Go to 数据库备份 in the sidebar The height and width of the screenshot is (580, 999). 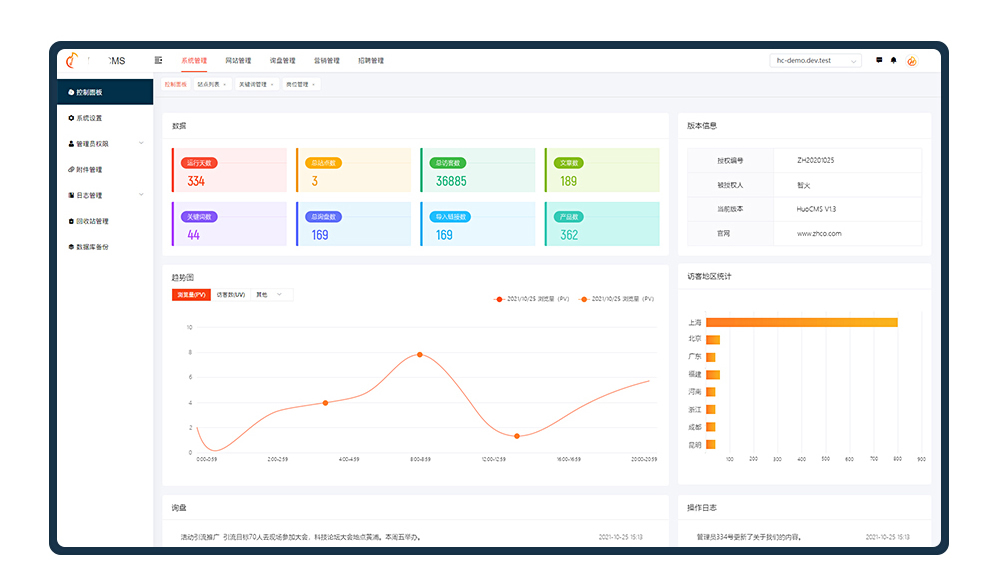click(92, 246)
